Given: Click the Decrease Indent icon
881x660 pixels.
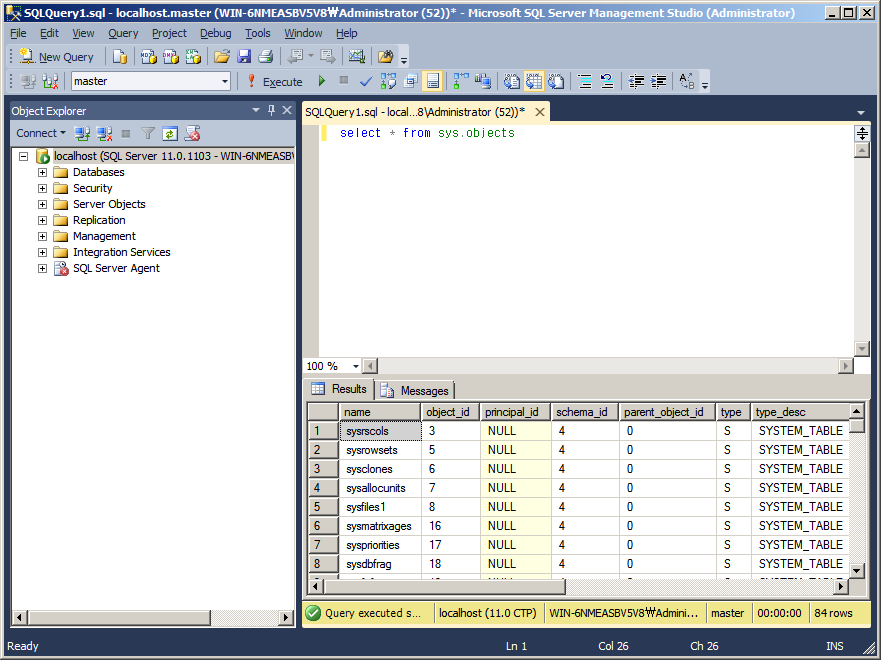Looking at the screenshot, I should [x=636, y=81].
